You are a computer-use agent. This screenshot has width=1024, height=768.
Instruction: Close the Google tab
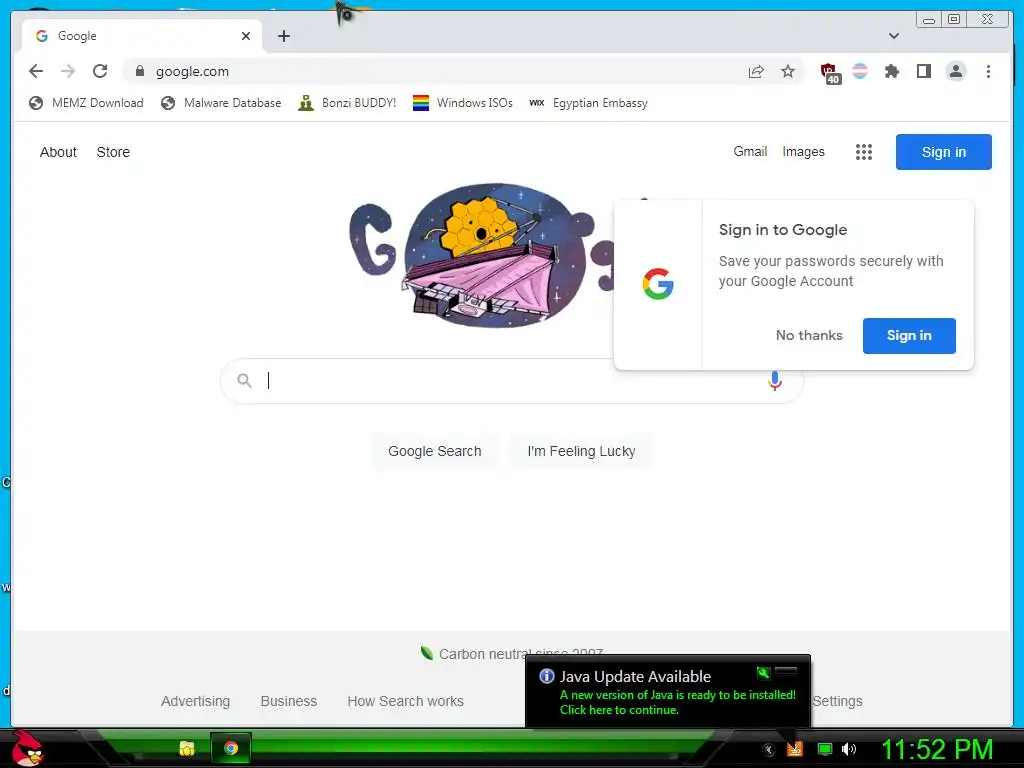point(246,36)
